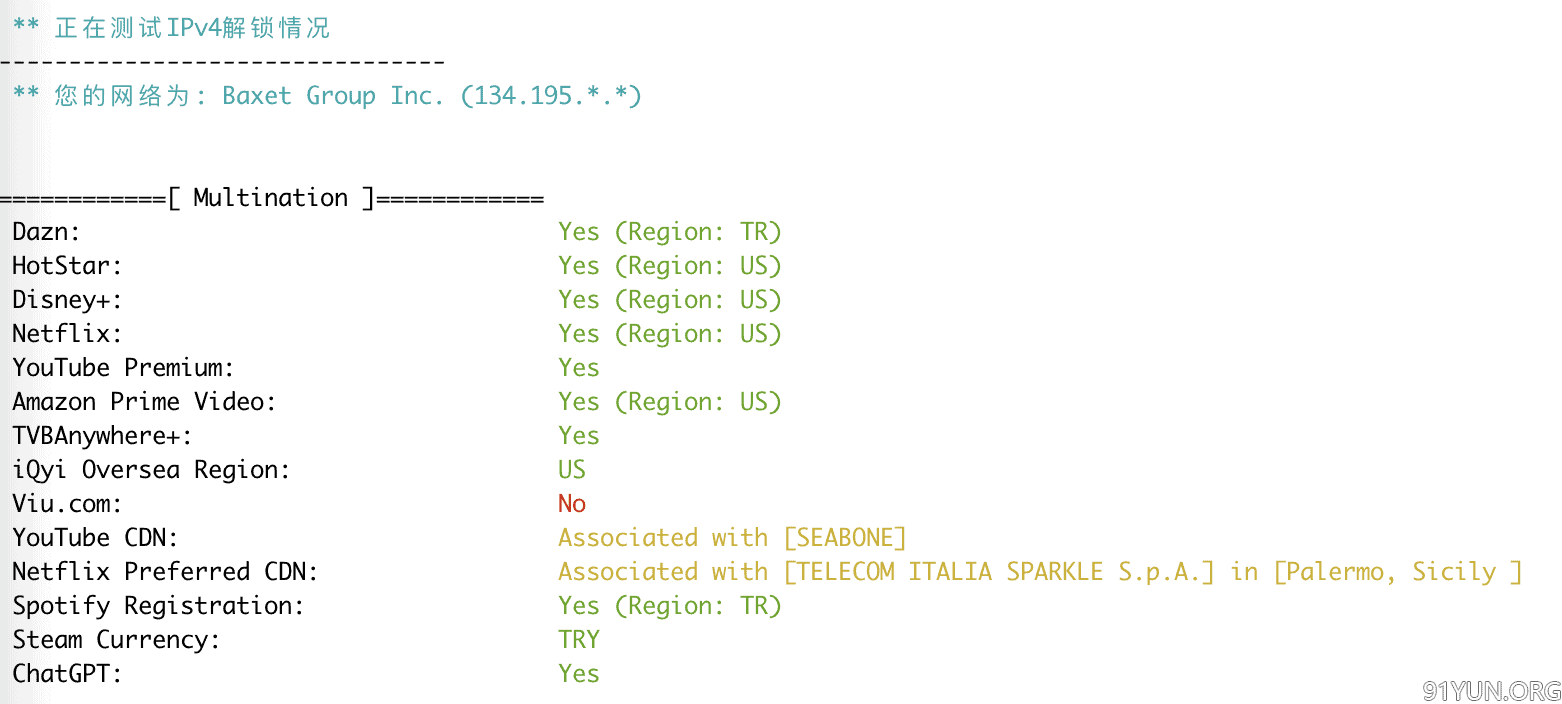Click the ChatGPT label
The image size is (1562, 704).
tap(67, 674)
